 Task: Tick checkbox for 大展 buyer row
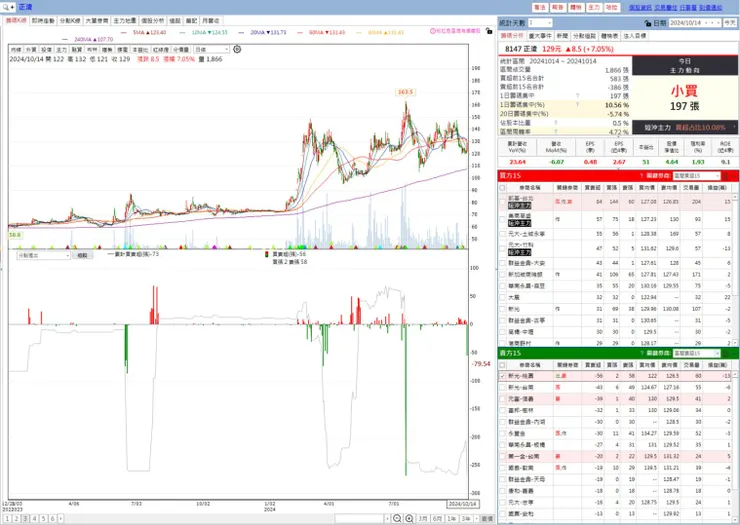click(503, 297)
